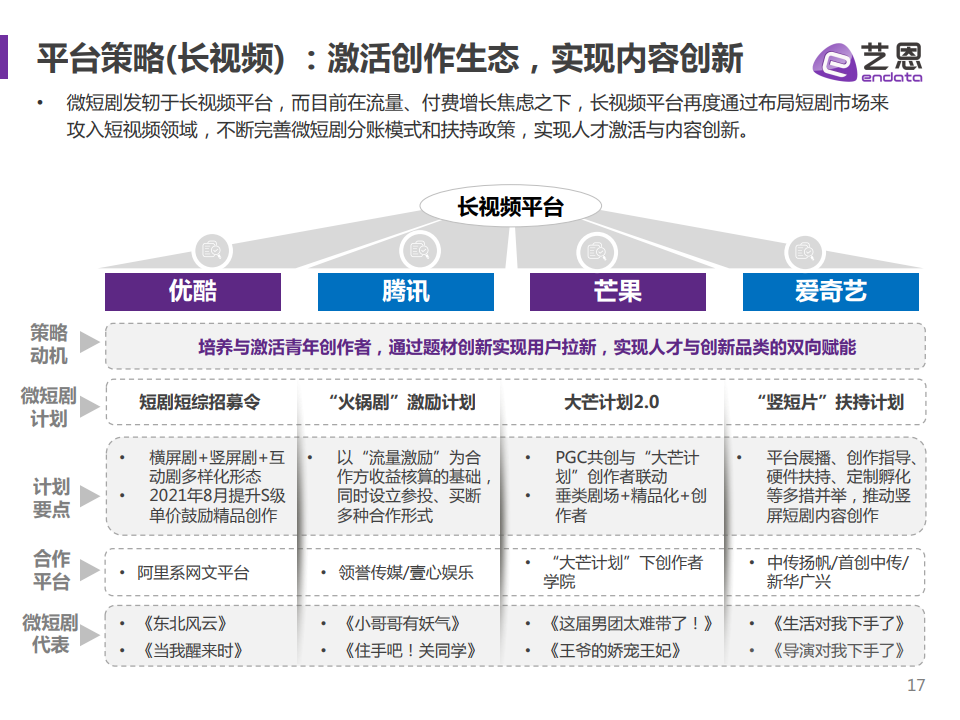Click the 短剧短综招募令 plan cell
Image resolution: width=960 pixels, height=720 pixels.
pos(200,402)
